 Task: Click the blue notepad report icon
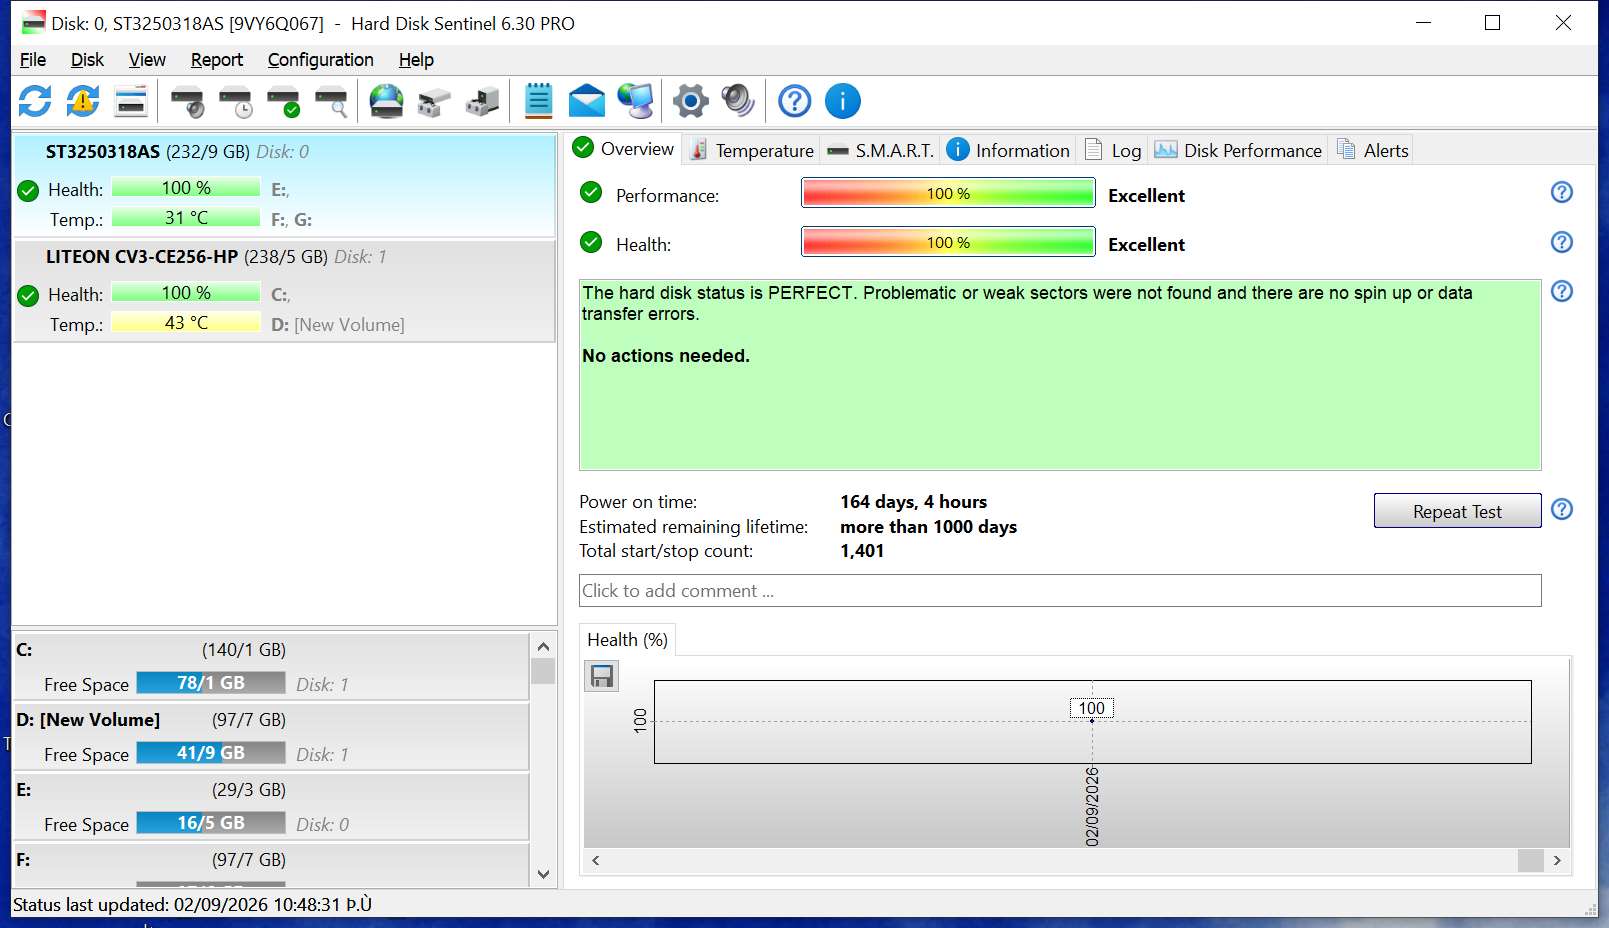pyautogui.click(x=538, y=101)
